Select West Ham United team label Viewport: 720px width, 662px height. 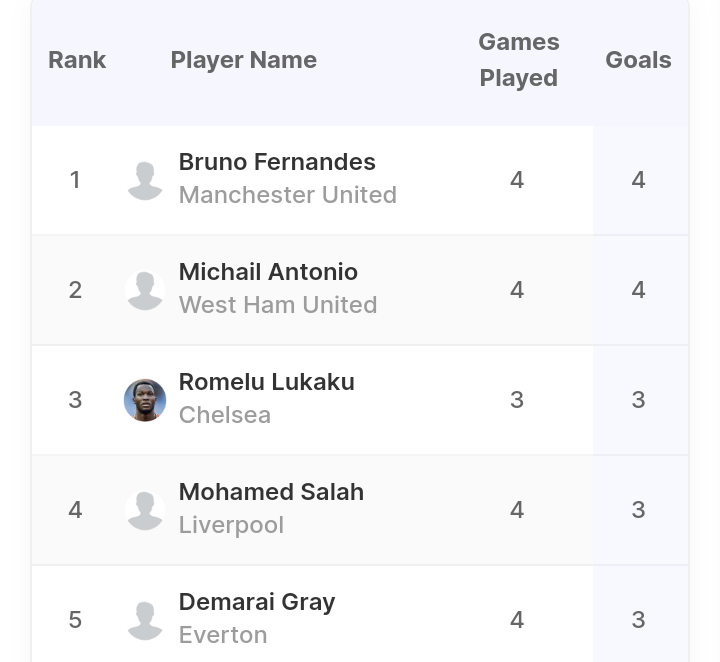pyautogui.click(x=278, y=305)
